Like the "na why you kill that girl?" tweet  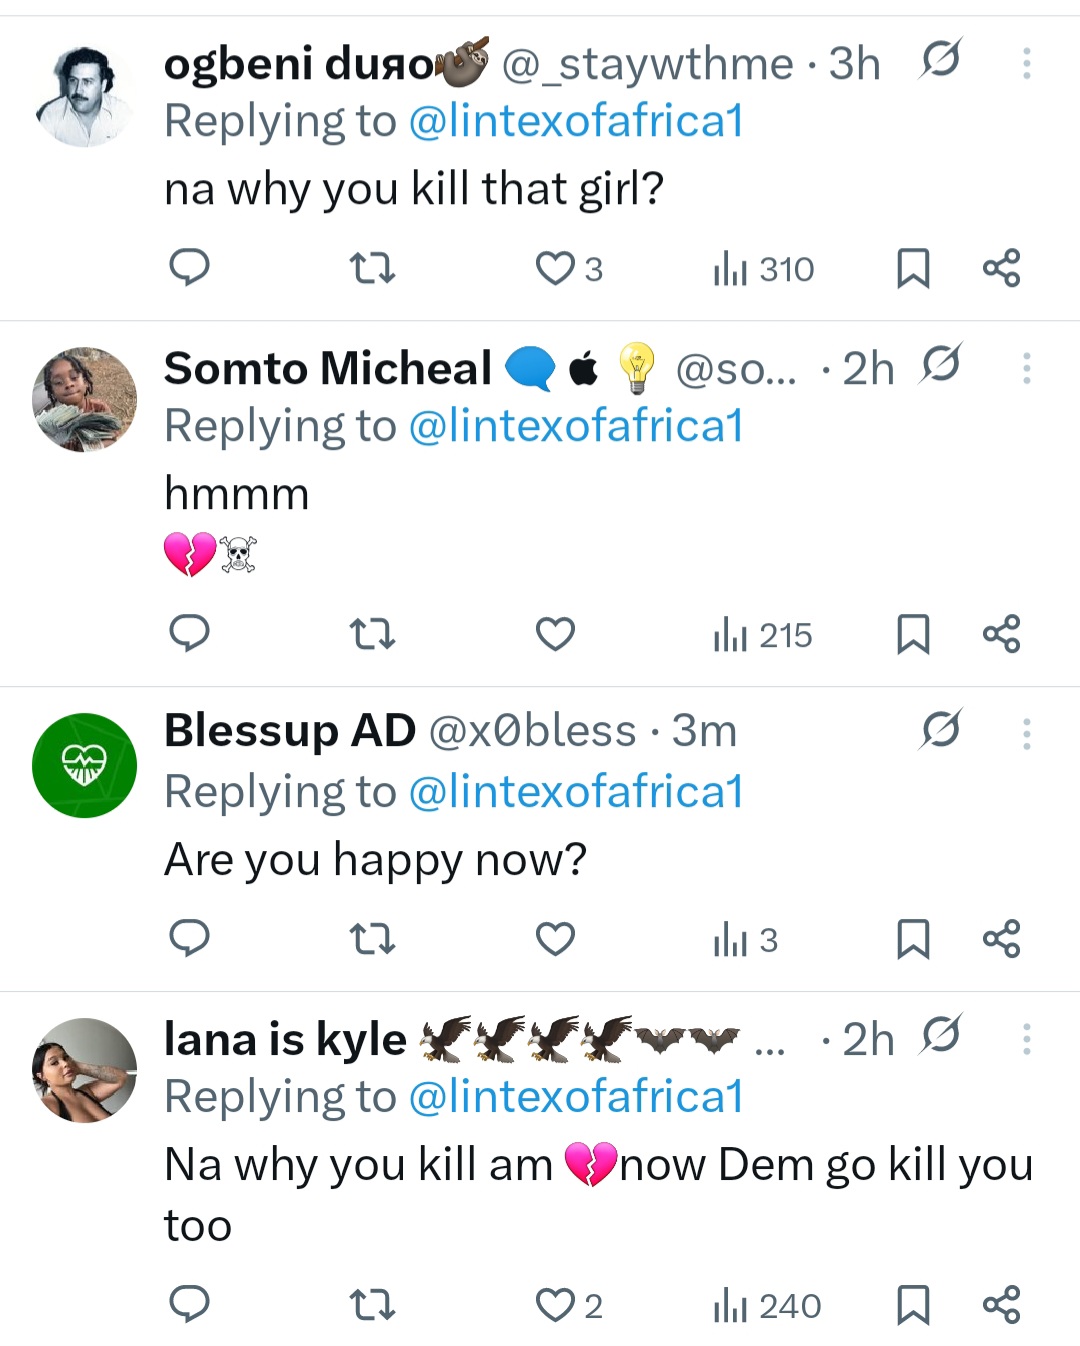[555, 268]
